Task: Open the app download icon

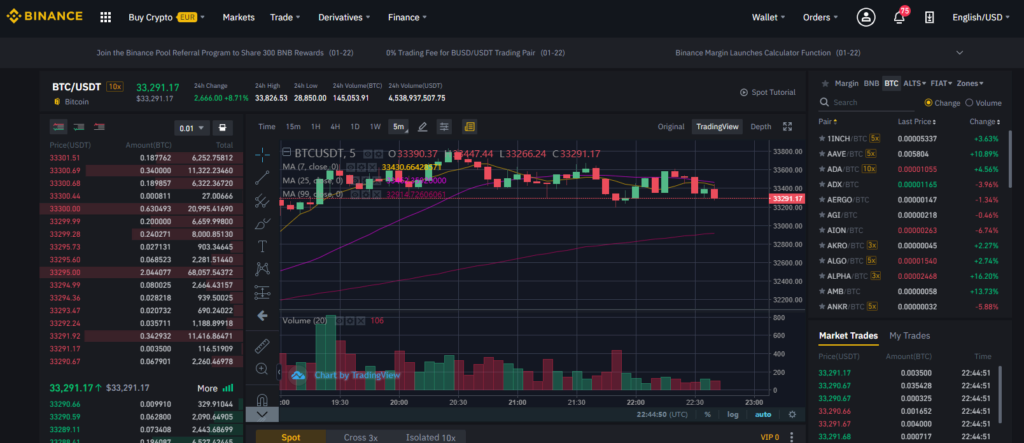Action: (x=929, y=17)
